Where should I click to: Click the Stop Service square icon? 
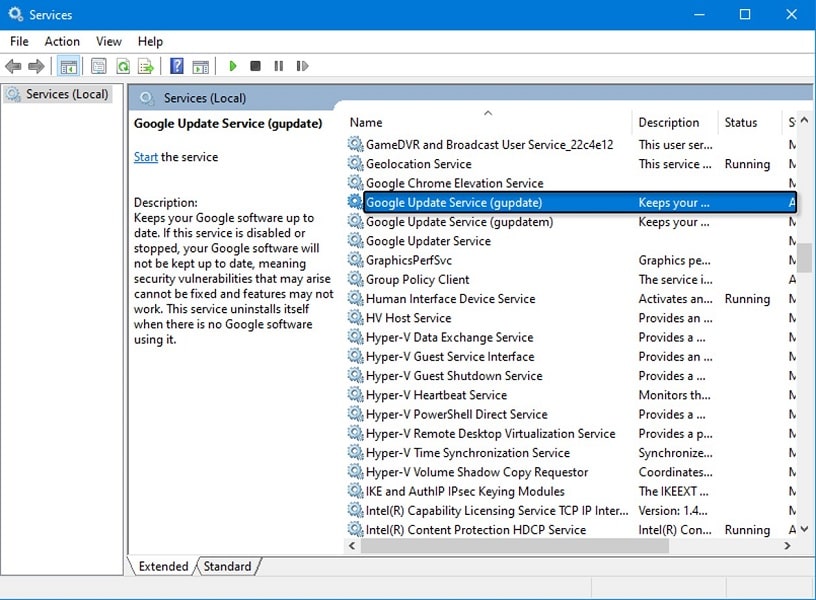click(255, 66)
